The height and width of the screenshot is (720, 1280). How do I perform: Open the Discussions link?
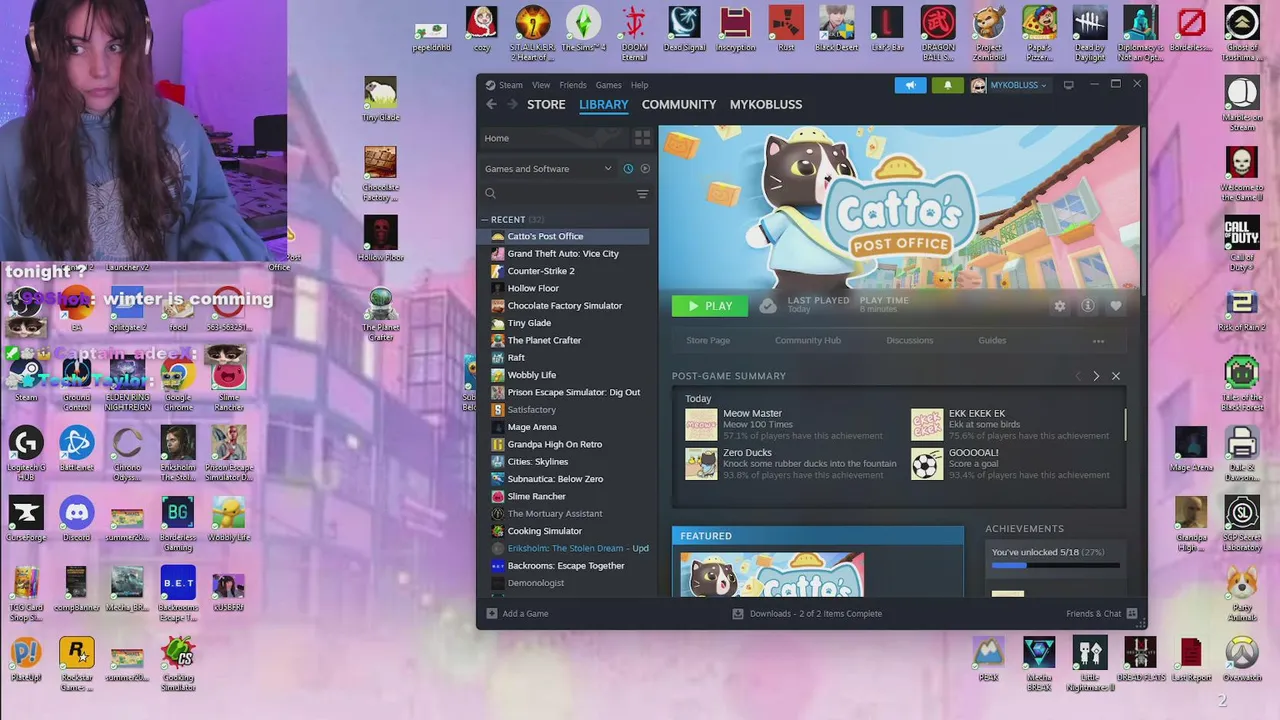pyautogui.click(x=910, y=341)
